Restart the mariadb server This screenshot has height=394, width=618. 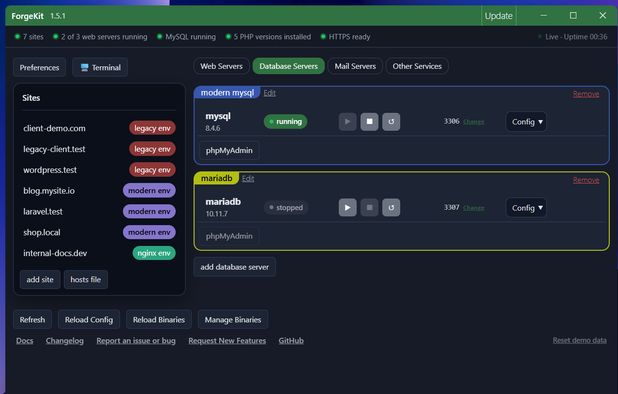point(391,208)
